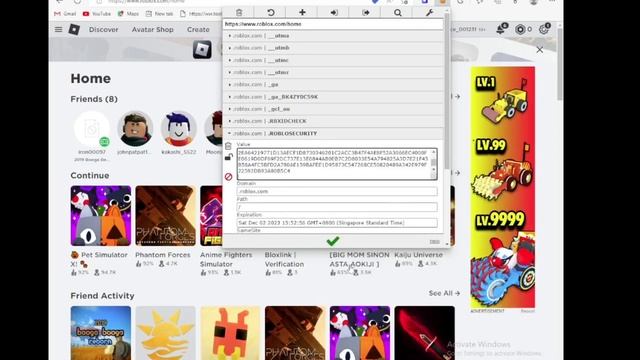
Task: Add a new cookie with the plus icon
Action: [302, 13]
